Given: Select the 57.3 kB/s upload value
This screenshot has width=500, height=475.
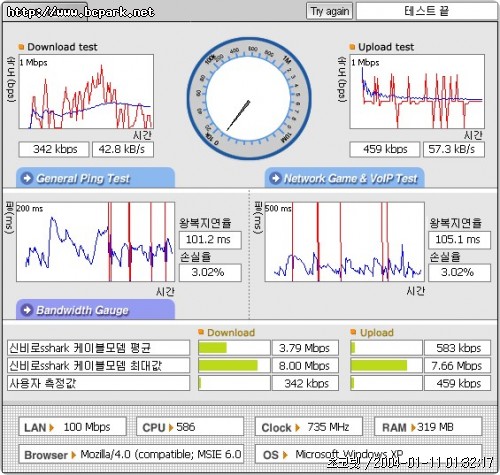Looking at the screenshot, I should pyautogui.click(x=454, y=149).
